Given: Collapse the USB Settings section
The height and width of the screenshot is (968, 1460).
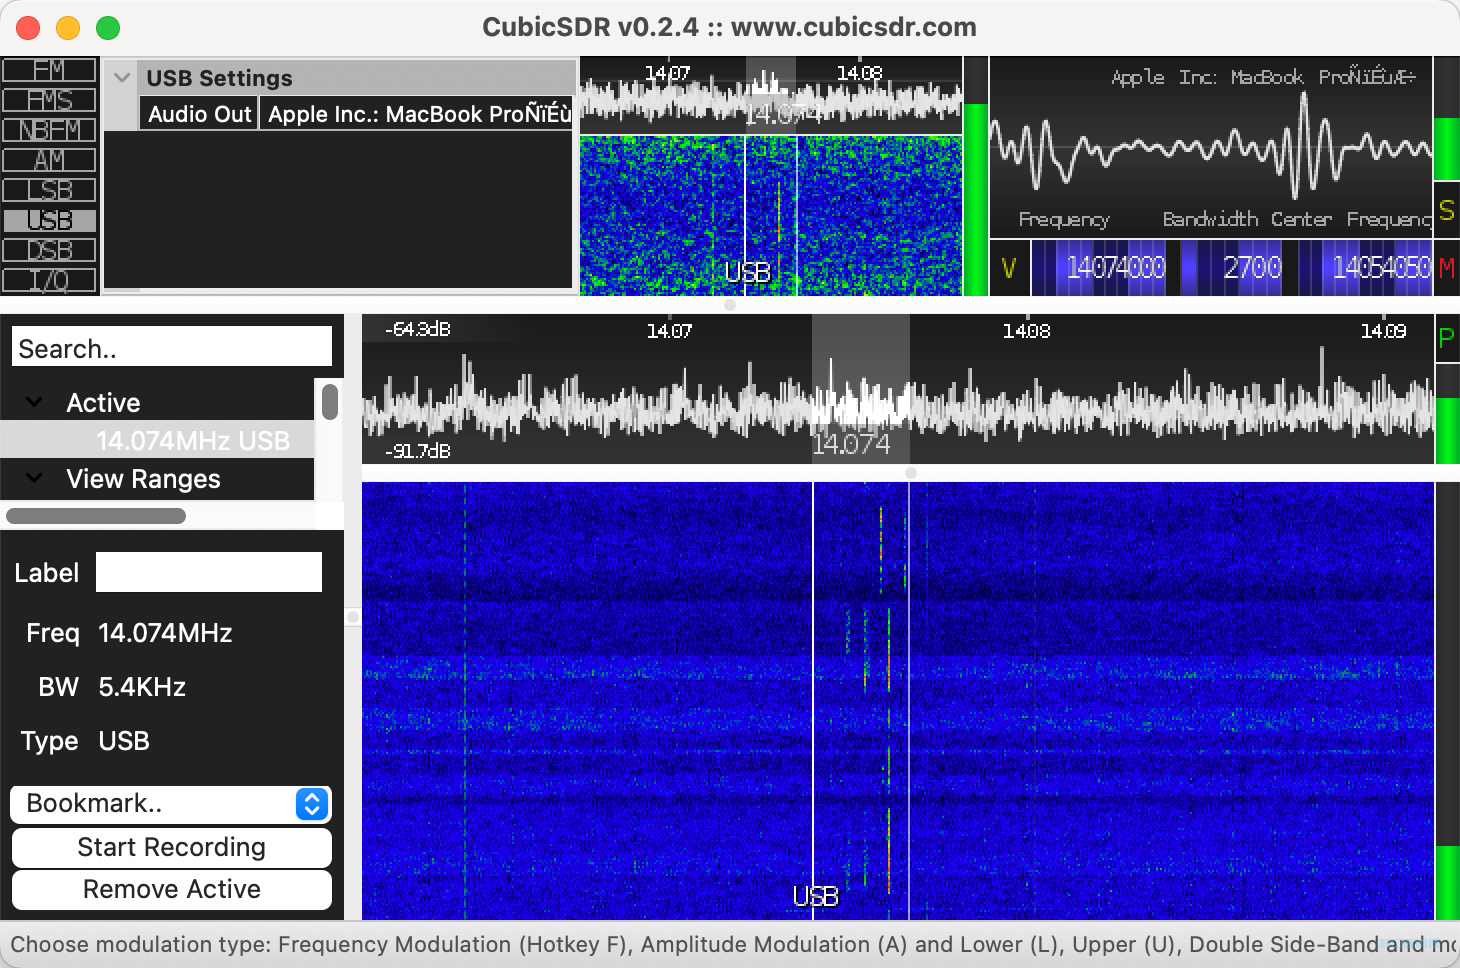Looking at the screenshot, I should [x=122, y=77].
